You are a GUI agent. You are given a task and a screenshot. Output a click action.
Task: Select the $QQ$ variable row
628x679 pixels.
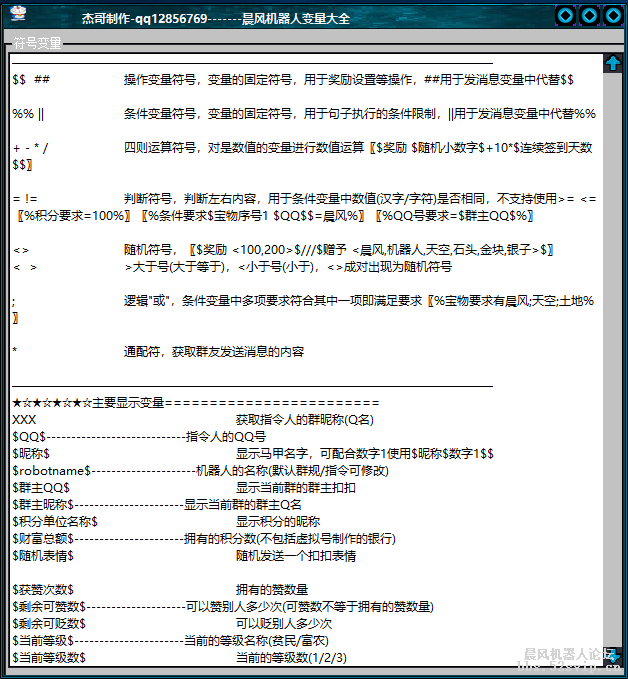[x=139, y=436]
